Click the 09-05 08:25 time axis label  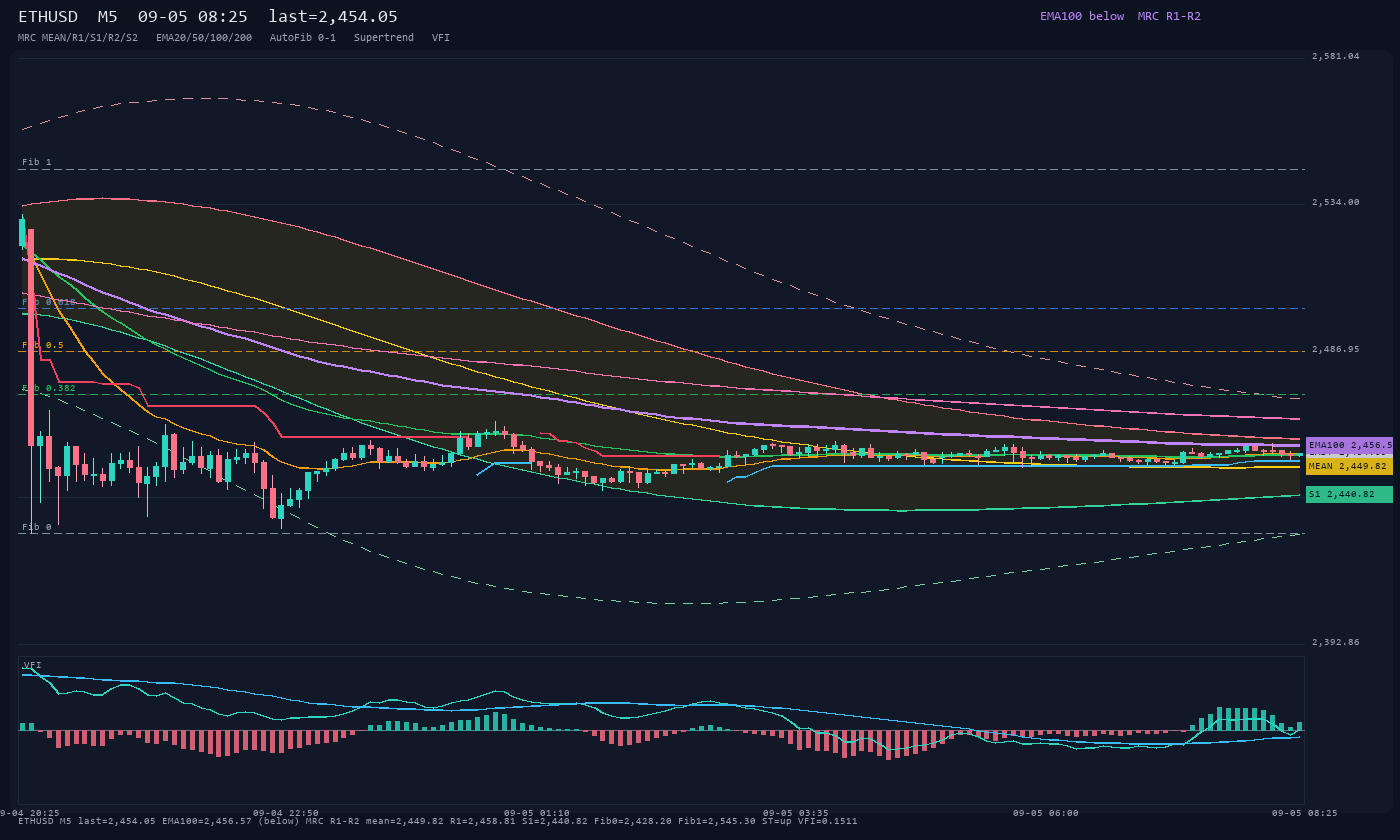click(x=1305, y=813)
